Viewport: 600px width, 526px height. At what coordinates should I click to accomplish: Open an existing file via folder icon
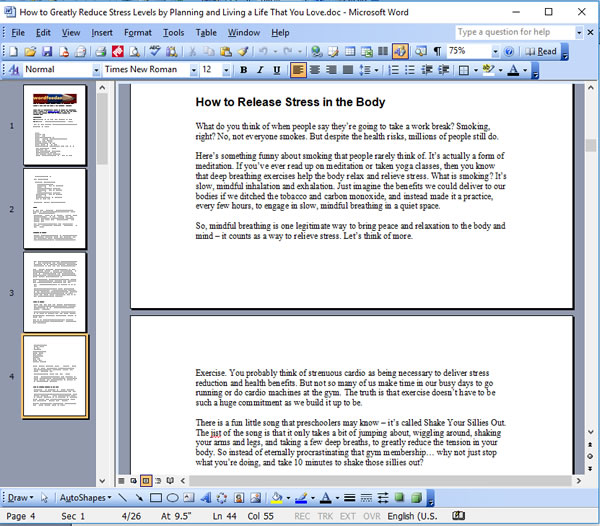pyautogui.click(x=30, y=51)
